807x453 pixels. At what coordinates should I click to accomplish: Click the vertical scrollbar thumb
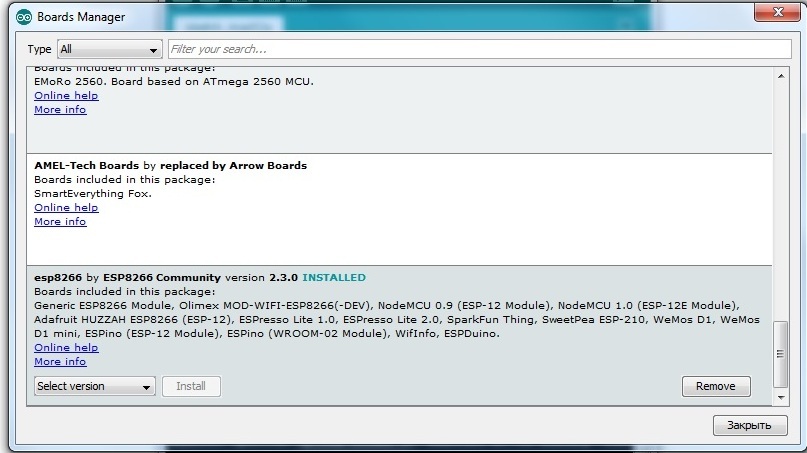pyautogui.click(x=781, y=354)
